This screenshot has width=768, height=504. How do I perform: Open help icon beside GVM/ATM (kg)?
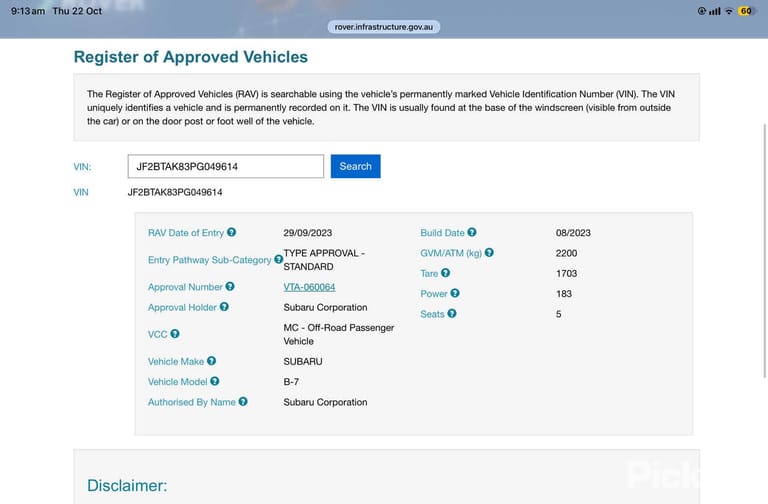[489, 253]
